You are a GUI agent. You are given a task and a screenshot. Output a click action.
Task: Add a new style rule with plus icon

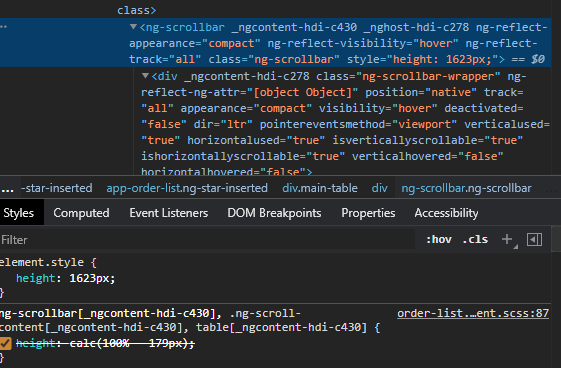click(507, 239)
